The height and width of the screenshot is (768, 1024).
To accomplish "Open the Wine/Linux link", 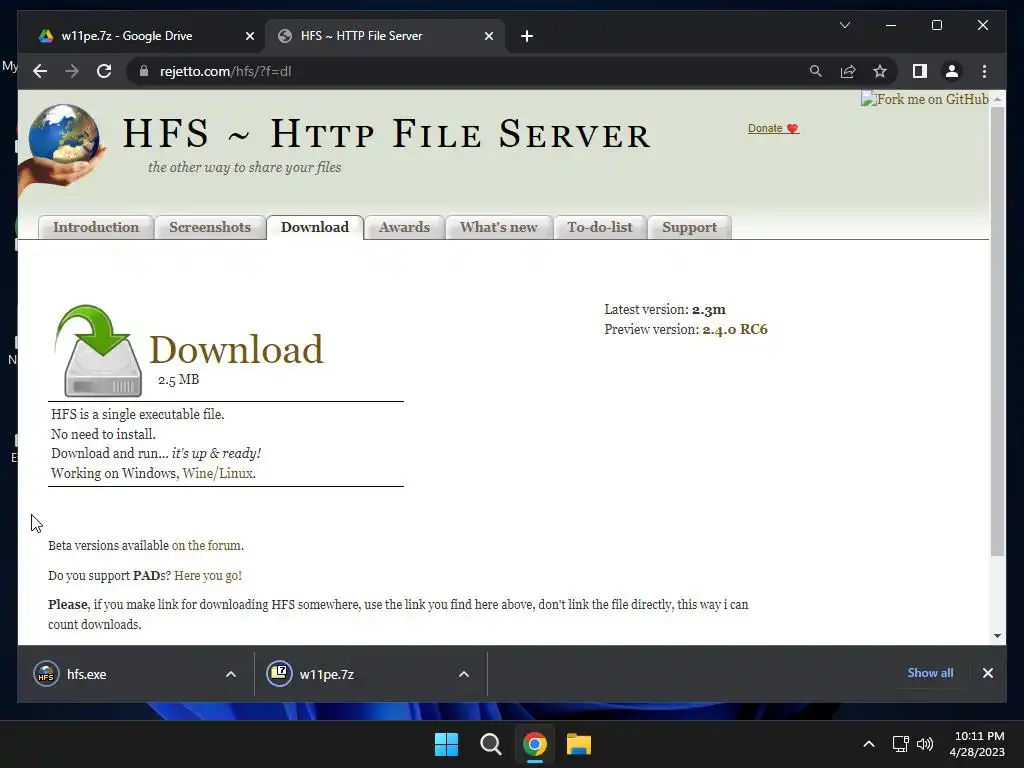I will tap(217, 473).
